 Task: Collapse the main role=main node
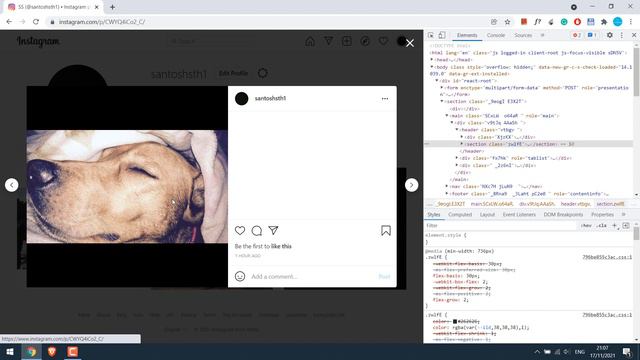[x=447, y=116]
